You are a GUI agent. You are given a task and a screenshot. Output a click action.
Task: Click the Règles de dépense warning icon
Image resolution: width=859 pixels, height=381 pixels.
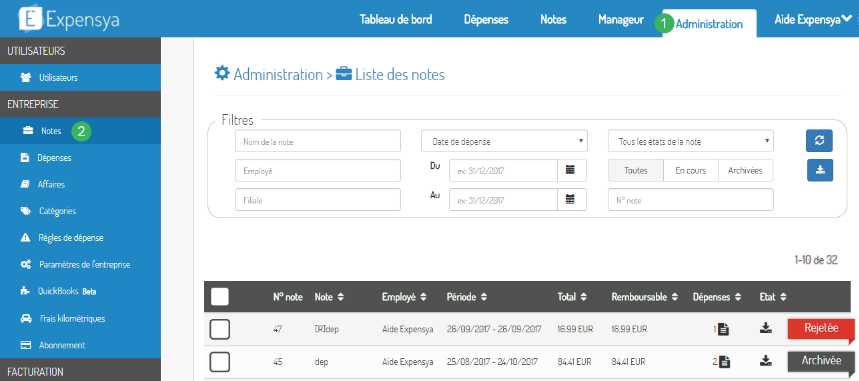[x=25, y=238]
